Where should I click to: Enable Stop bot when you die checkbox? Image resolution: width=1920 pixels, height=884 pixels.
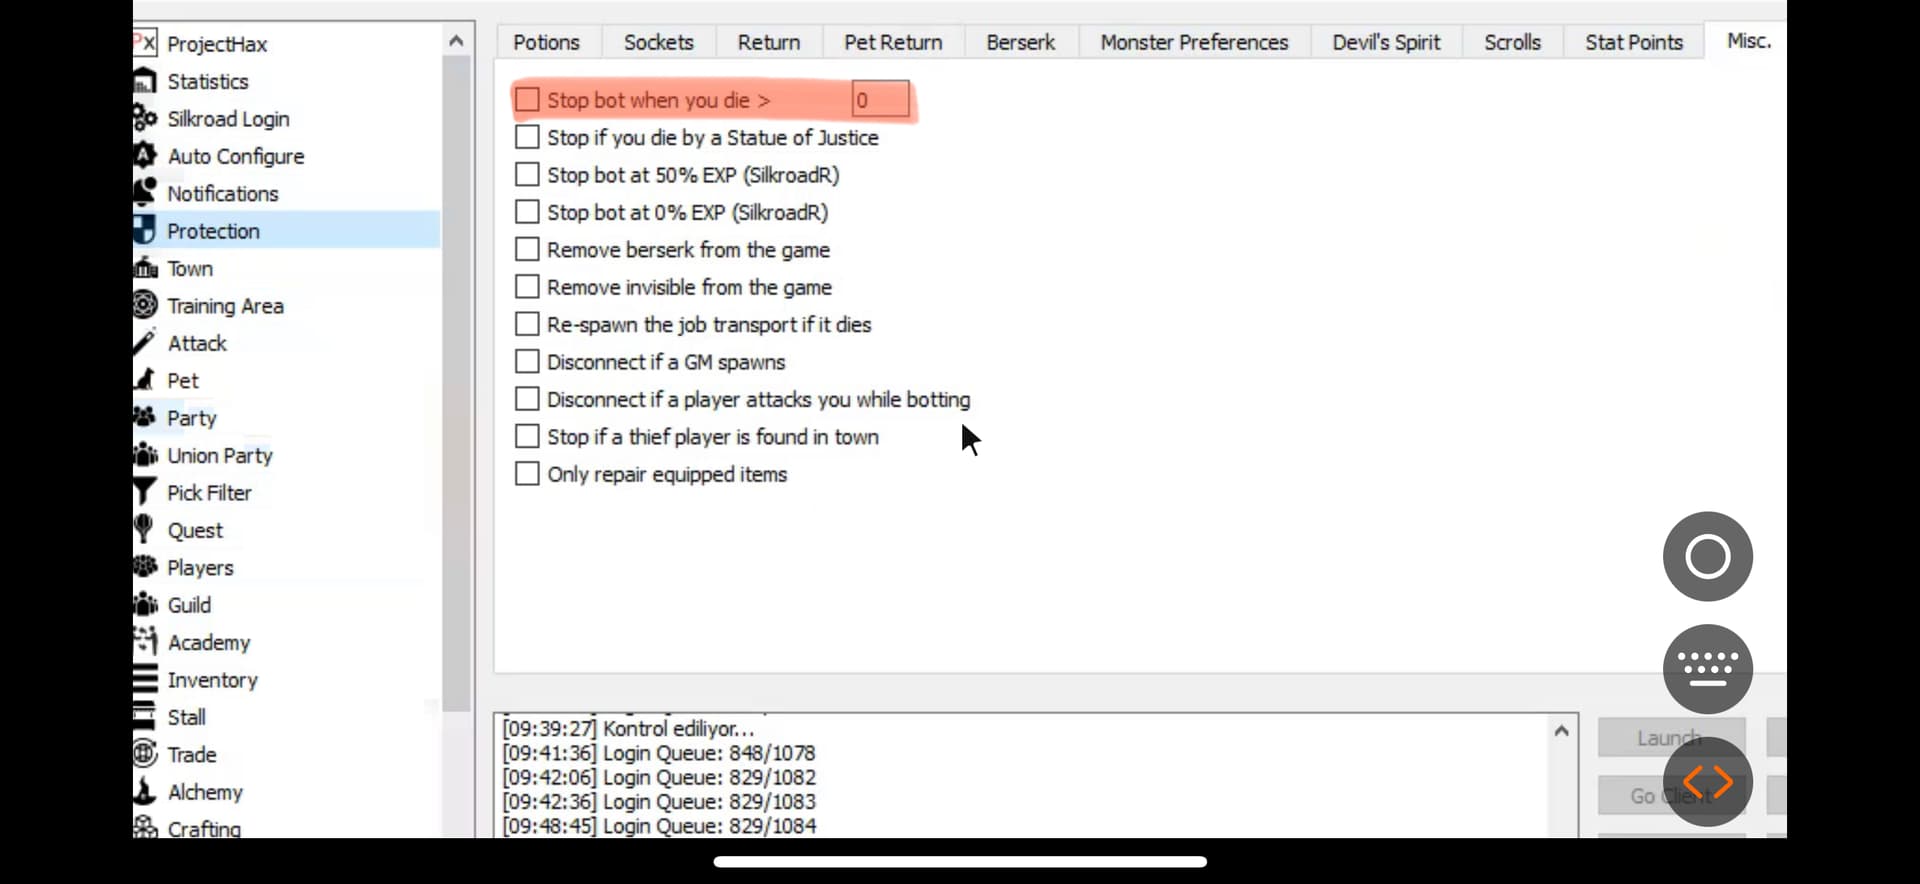pyautogui.click(x=527, y=100)
